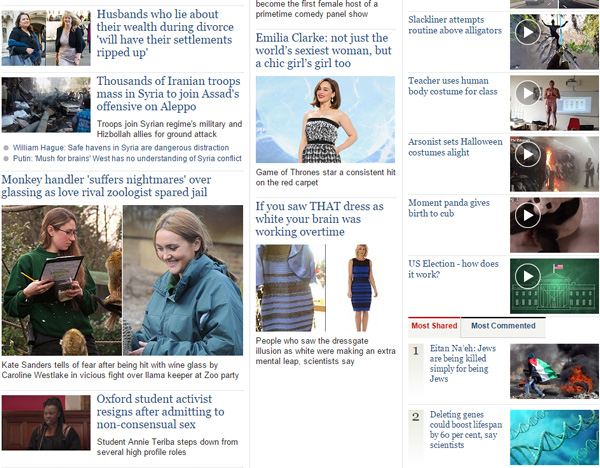600x468 pixels.
Task: Click rank number 1 in Most Shared
Action: click(x=416, y=351)
